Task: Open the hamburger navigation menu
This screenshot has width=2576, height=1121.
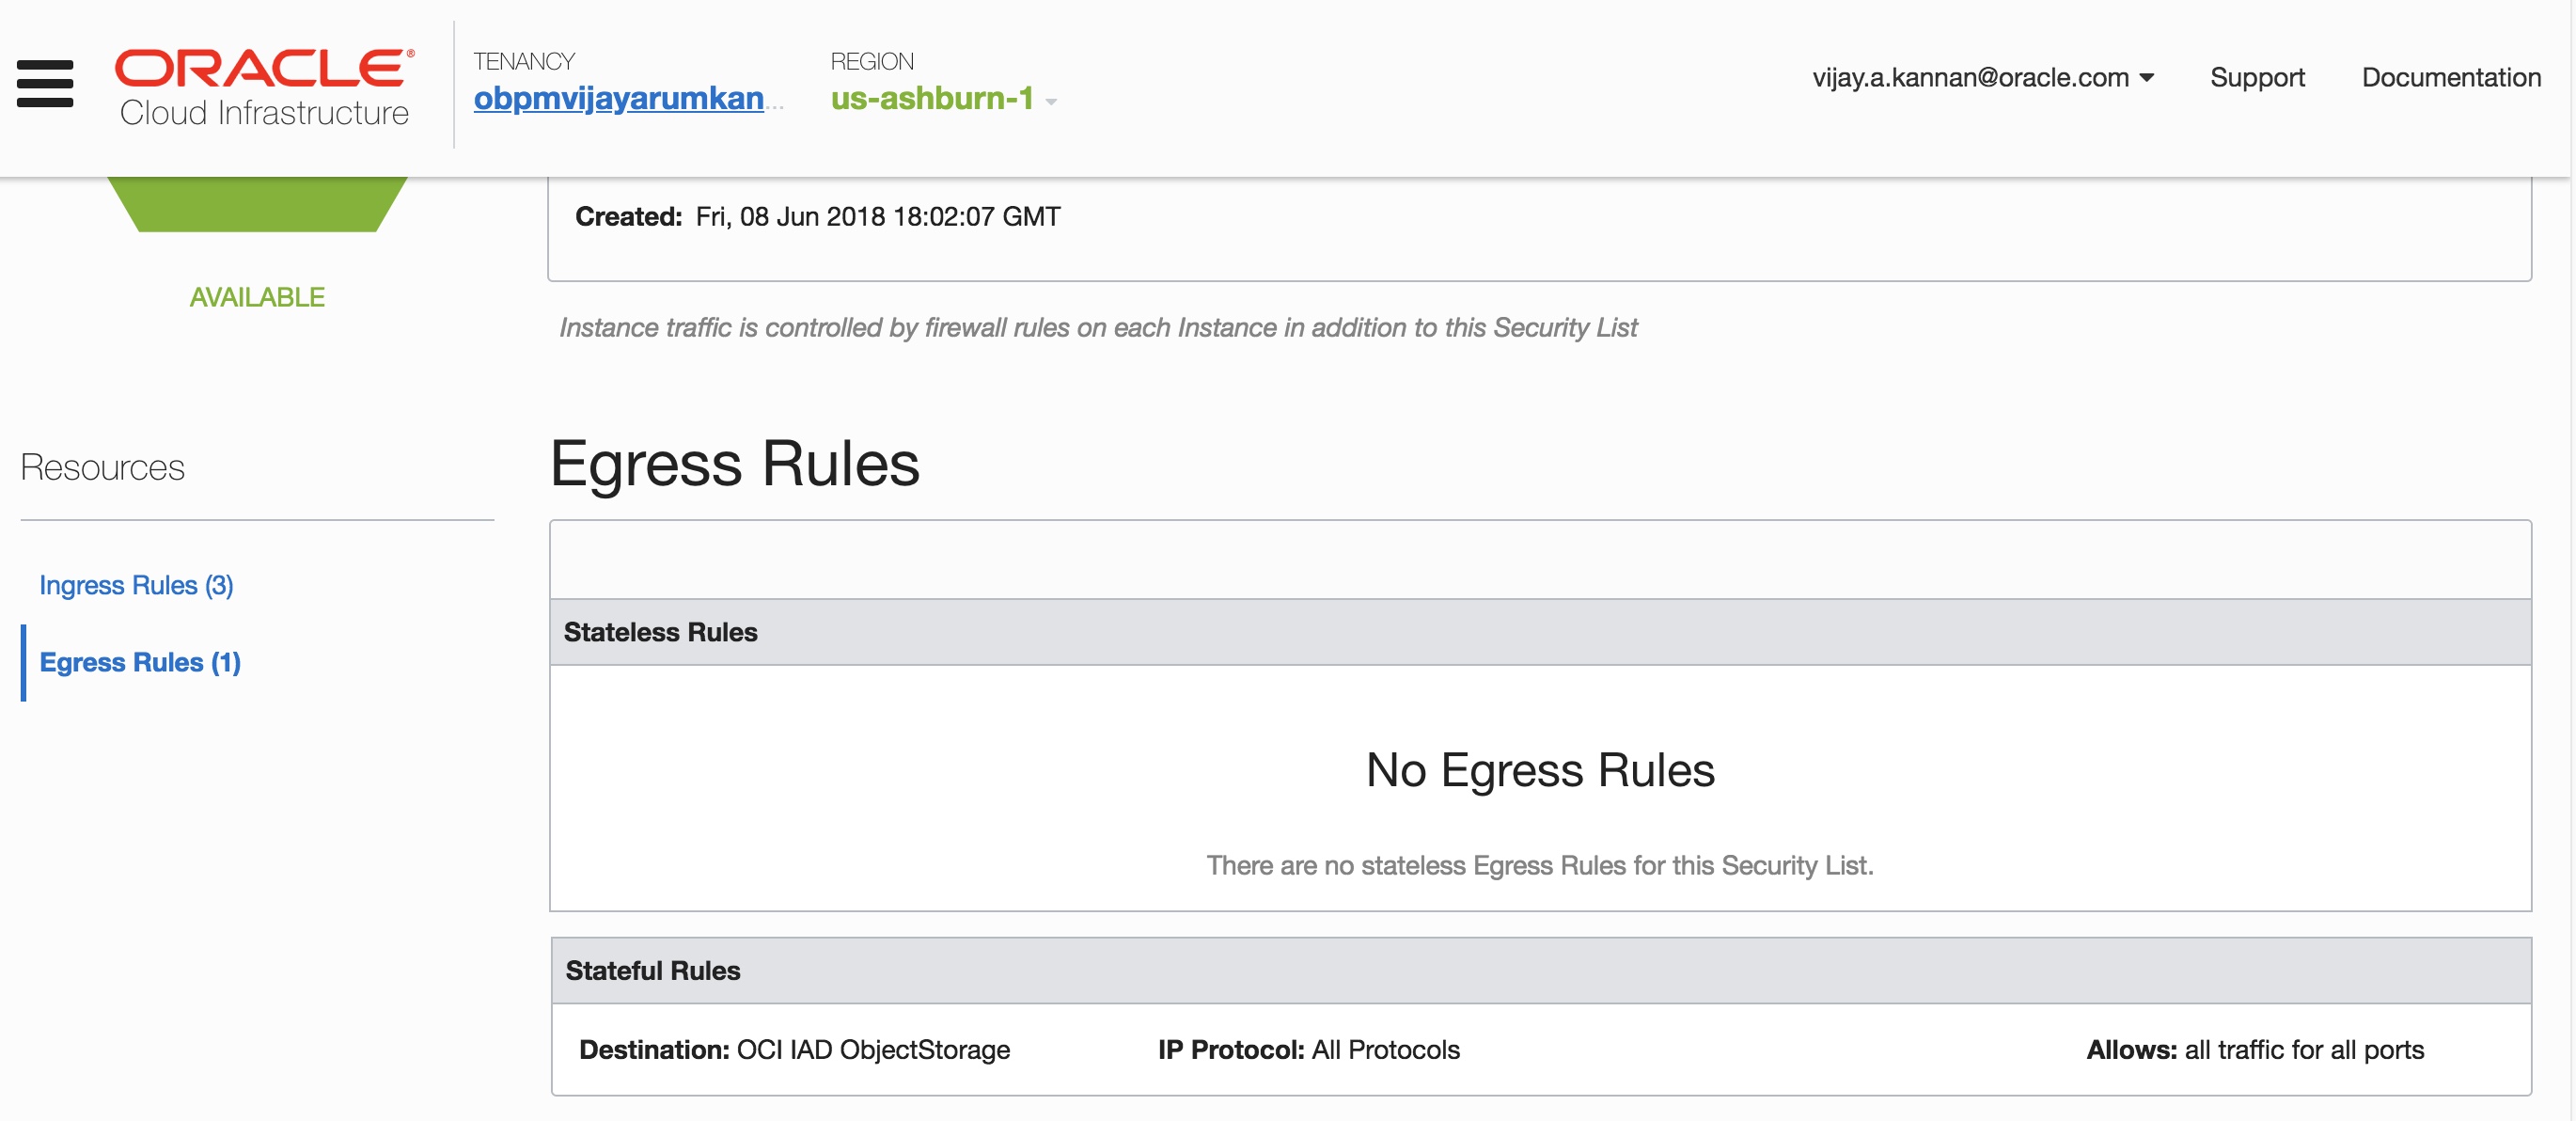Action: point(45,83)
